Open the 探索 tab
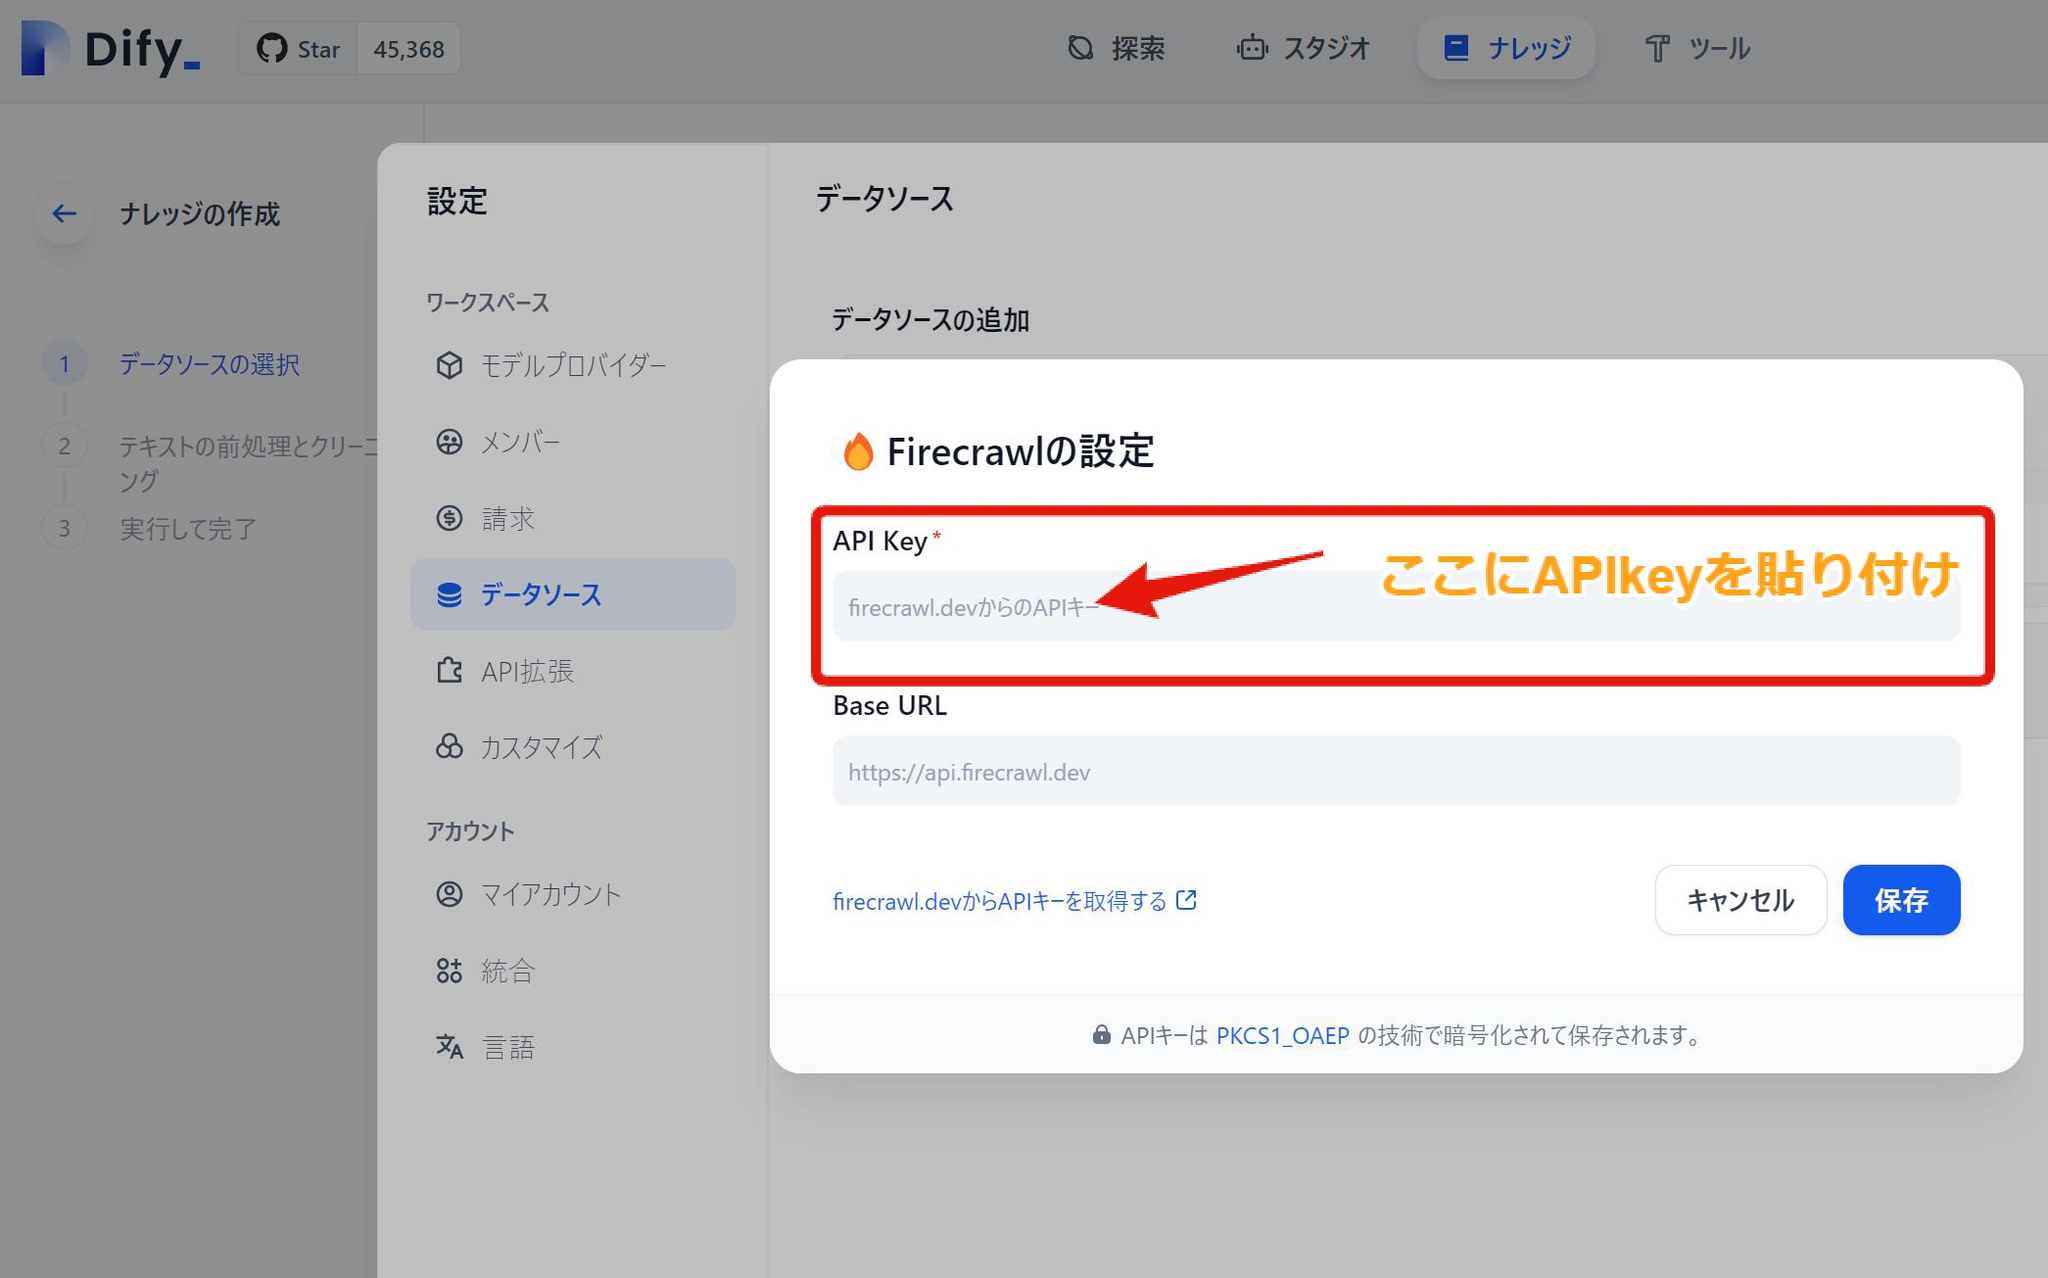The image size is (2048, 1278). (x=1116, y=48)
